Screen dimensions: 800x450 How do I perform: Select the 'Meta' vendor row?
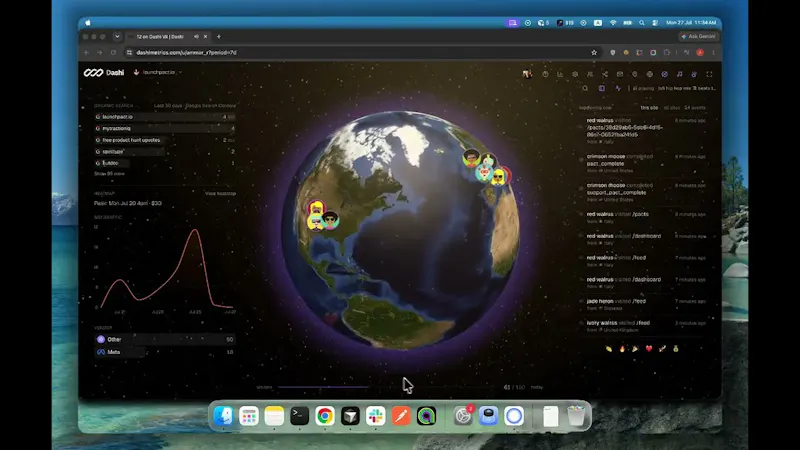pos(164,352)
